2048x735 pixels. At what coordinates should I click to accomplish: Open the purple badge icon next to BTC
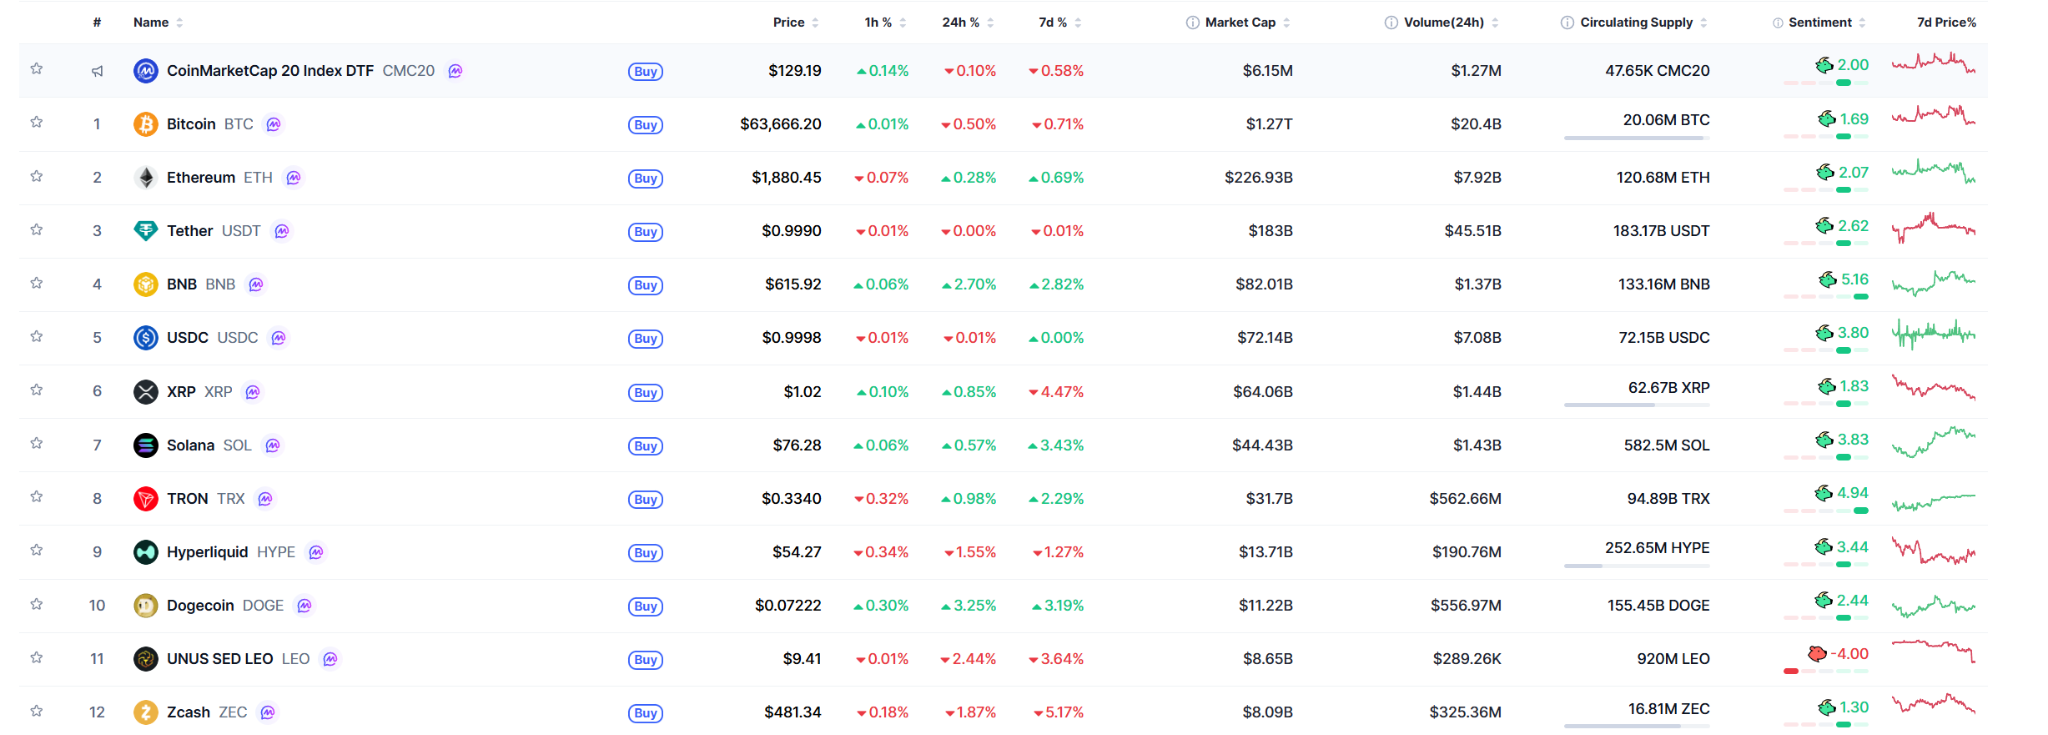pyautogui.click(x=274, y=124)
